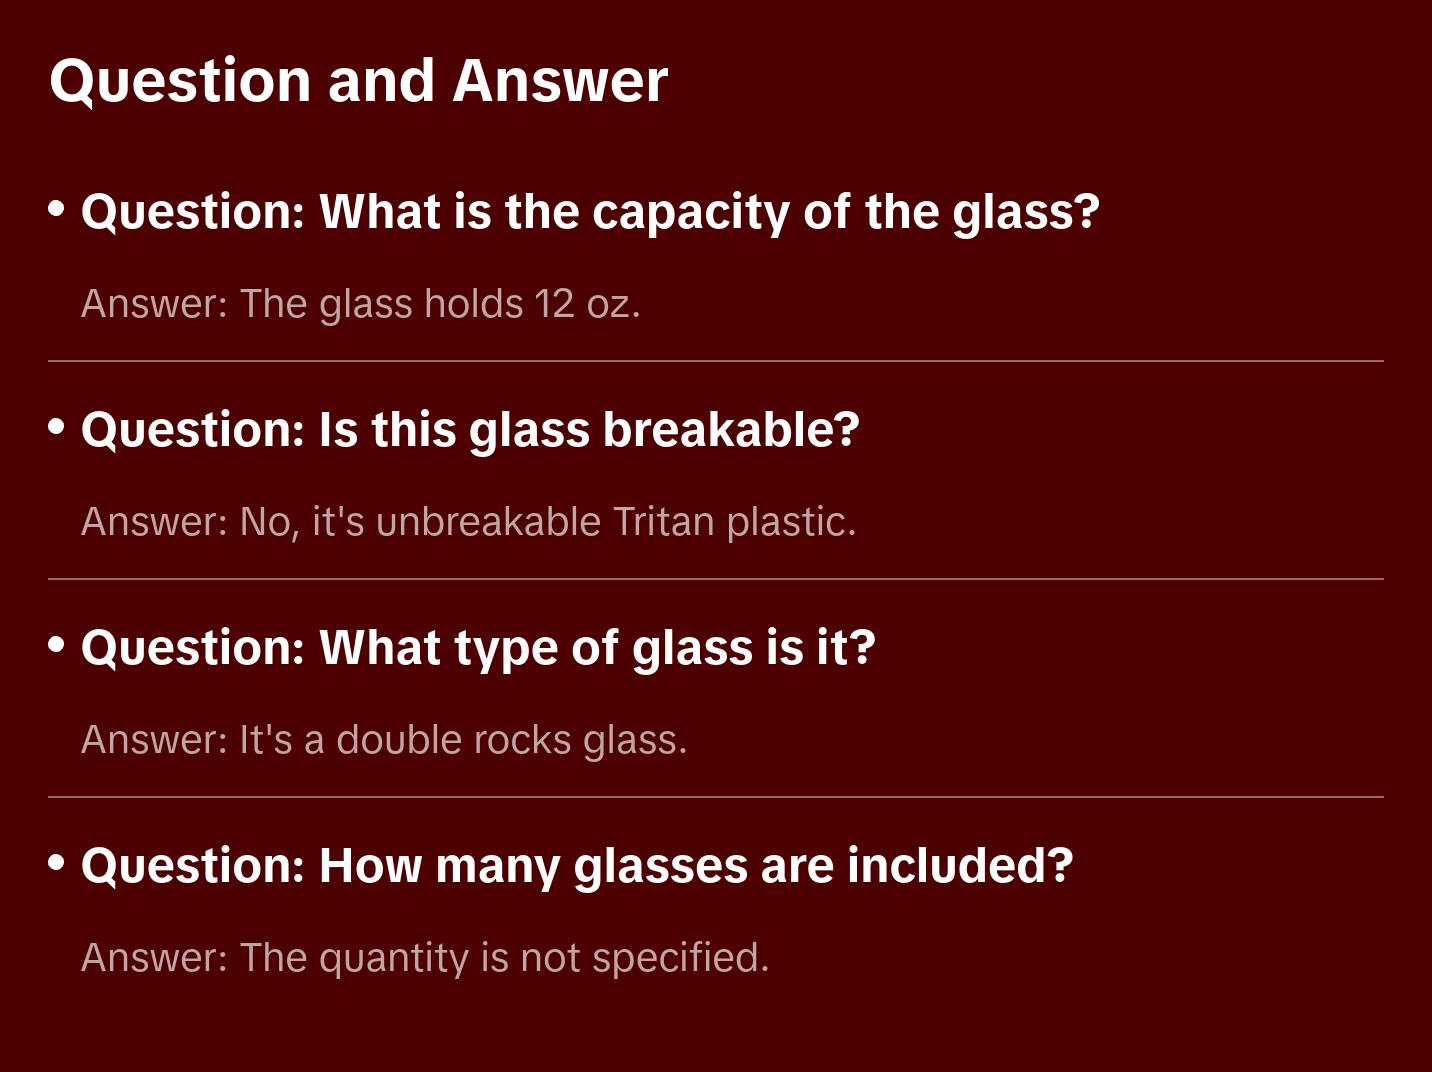Image resolution: width=1432 pixels, height=1072 pixels.
Task: Click the words 'Tritan plastic' in the answer
Action: coord(734,522)
